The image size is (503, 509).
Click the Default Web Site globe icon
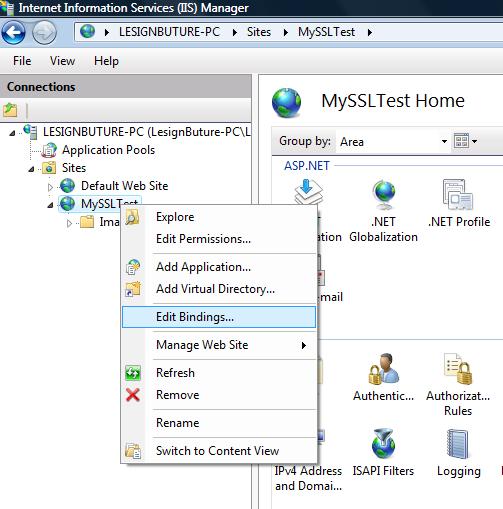[68, 186]
